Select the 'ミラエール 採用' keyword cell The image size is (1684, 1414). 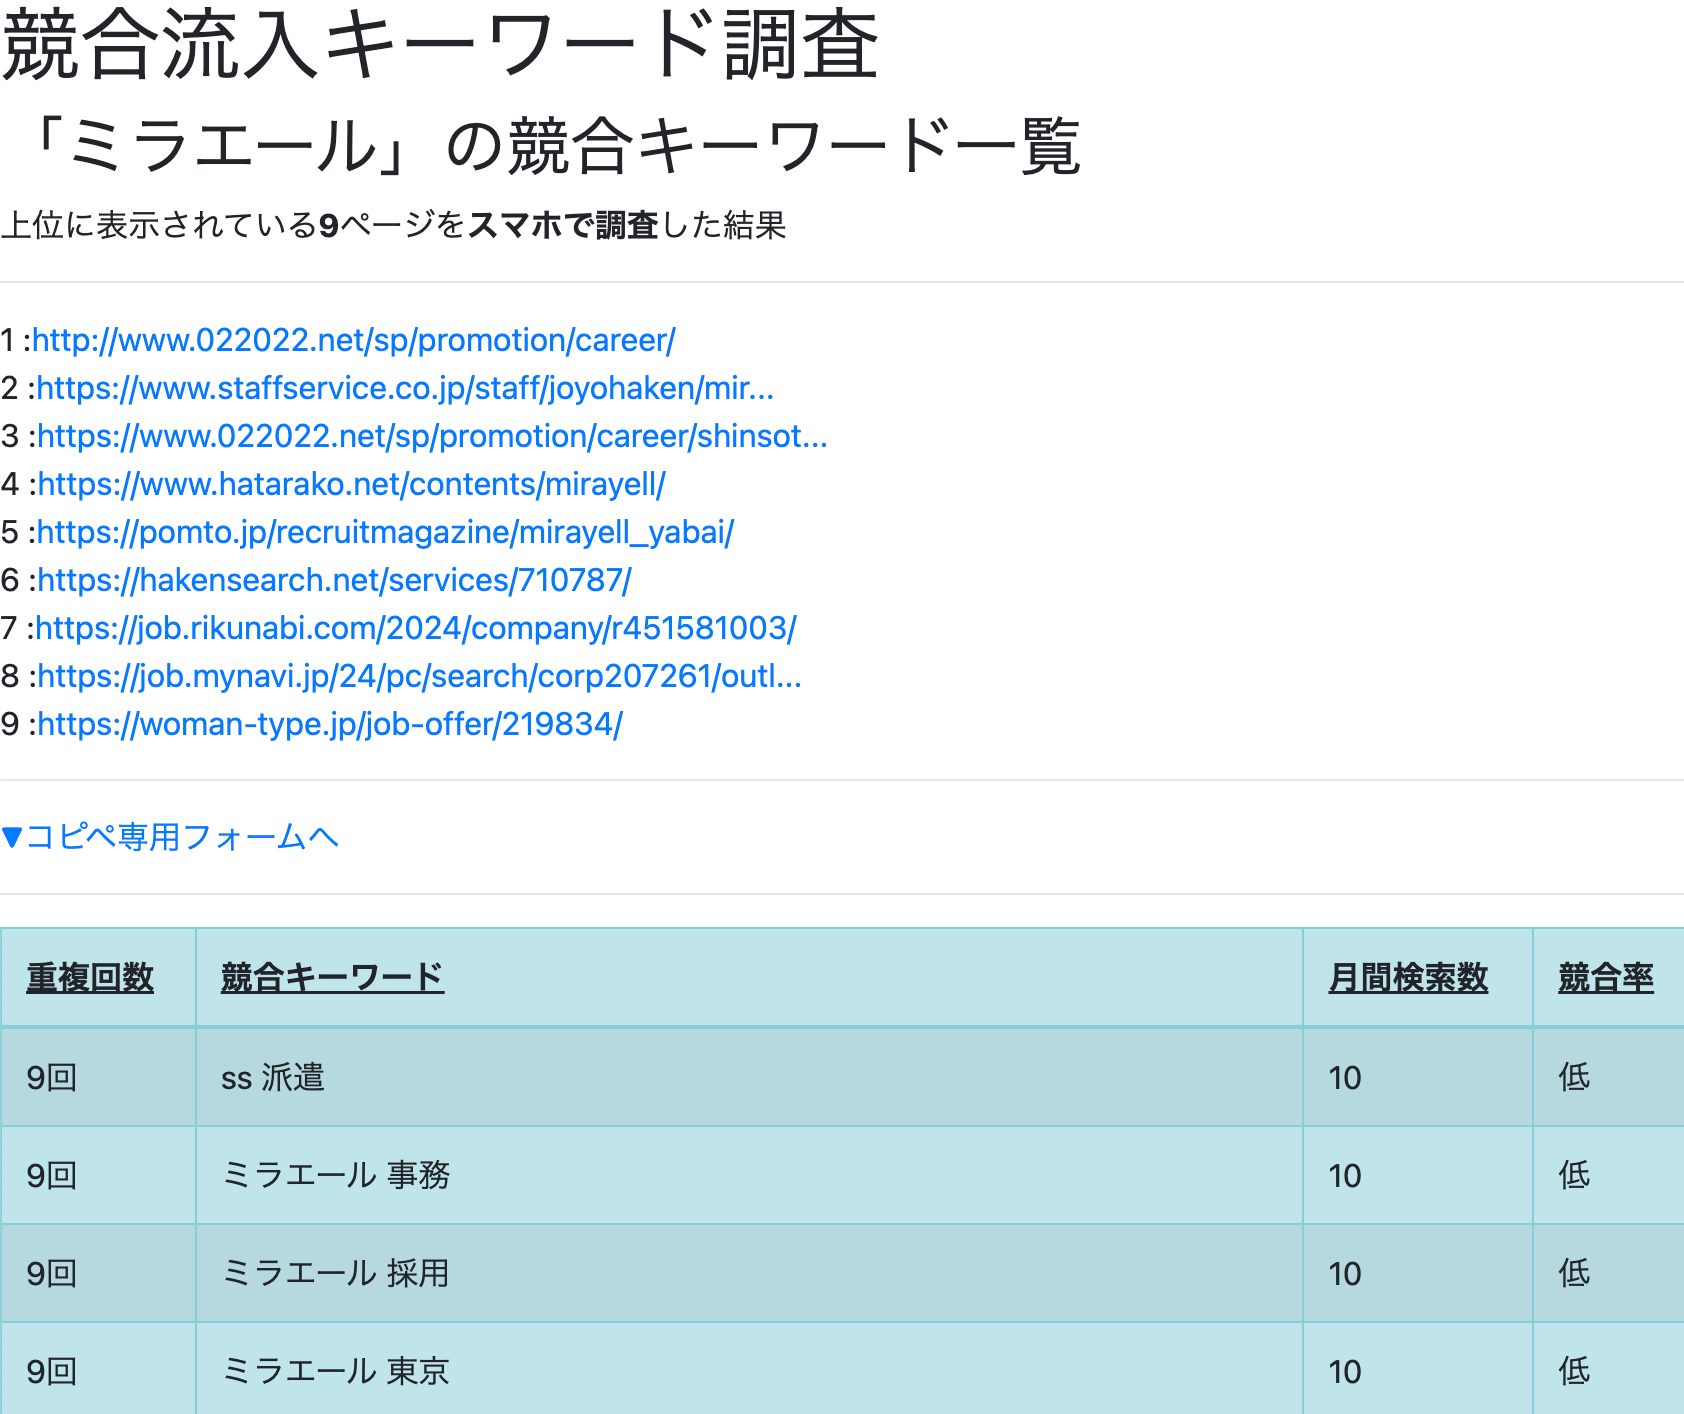tap(749, 1273)
